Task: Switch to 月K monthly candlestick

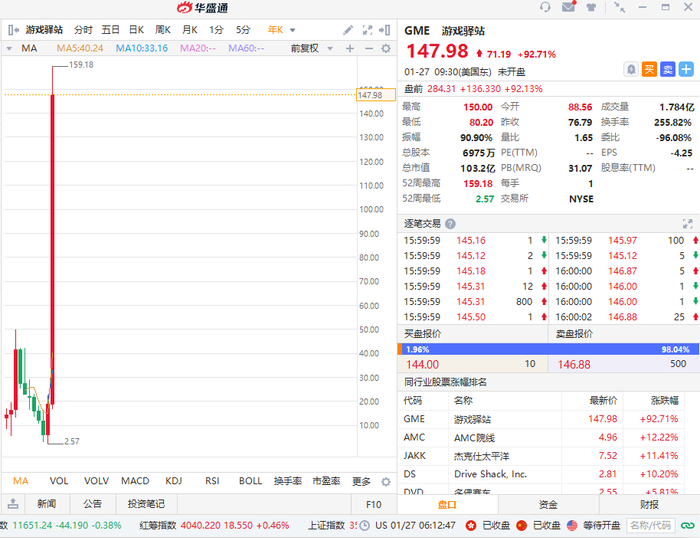Action: [190, 30]
